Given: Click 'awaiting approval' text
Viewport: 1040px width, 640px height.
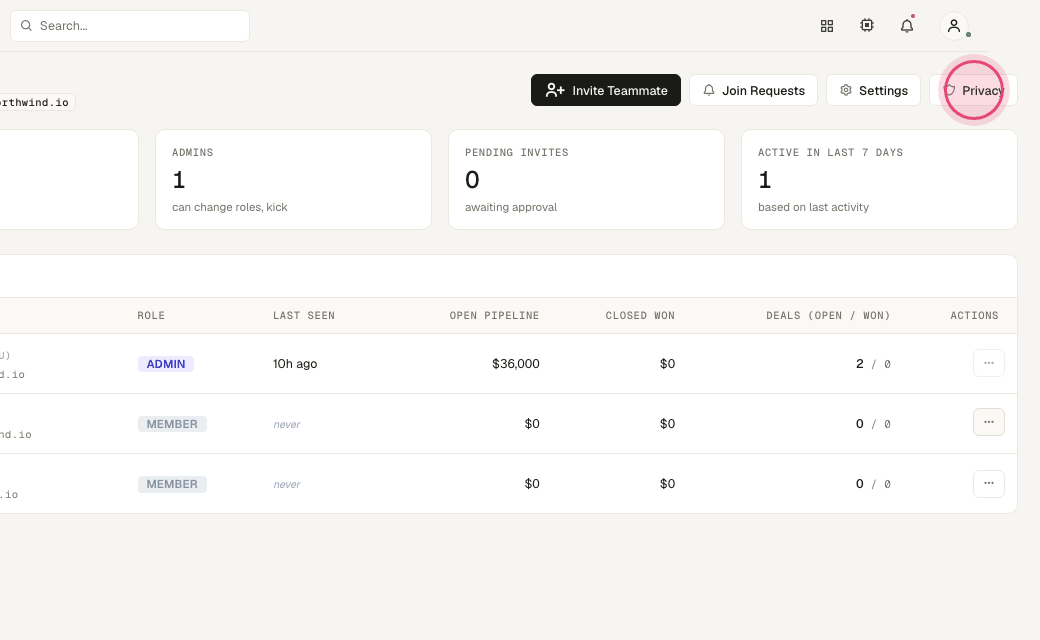Looking at the screenshot, I should click(x=511, y=207).
